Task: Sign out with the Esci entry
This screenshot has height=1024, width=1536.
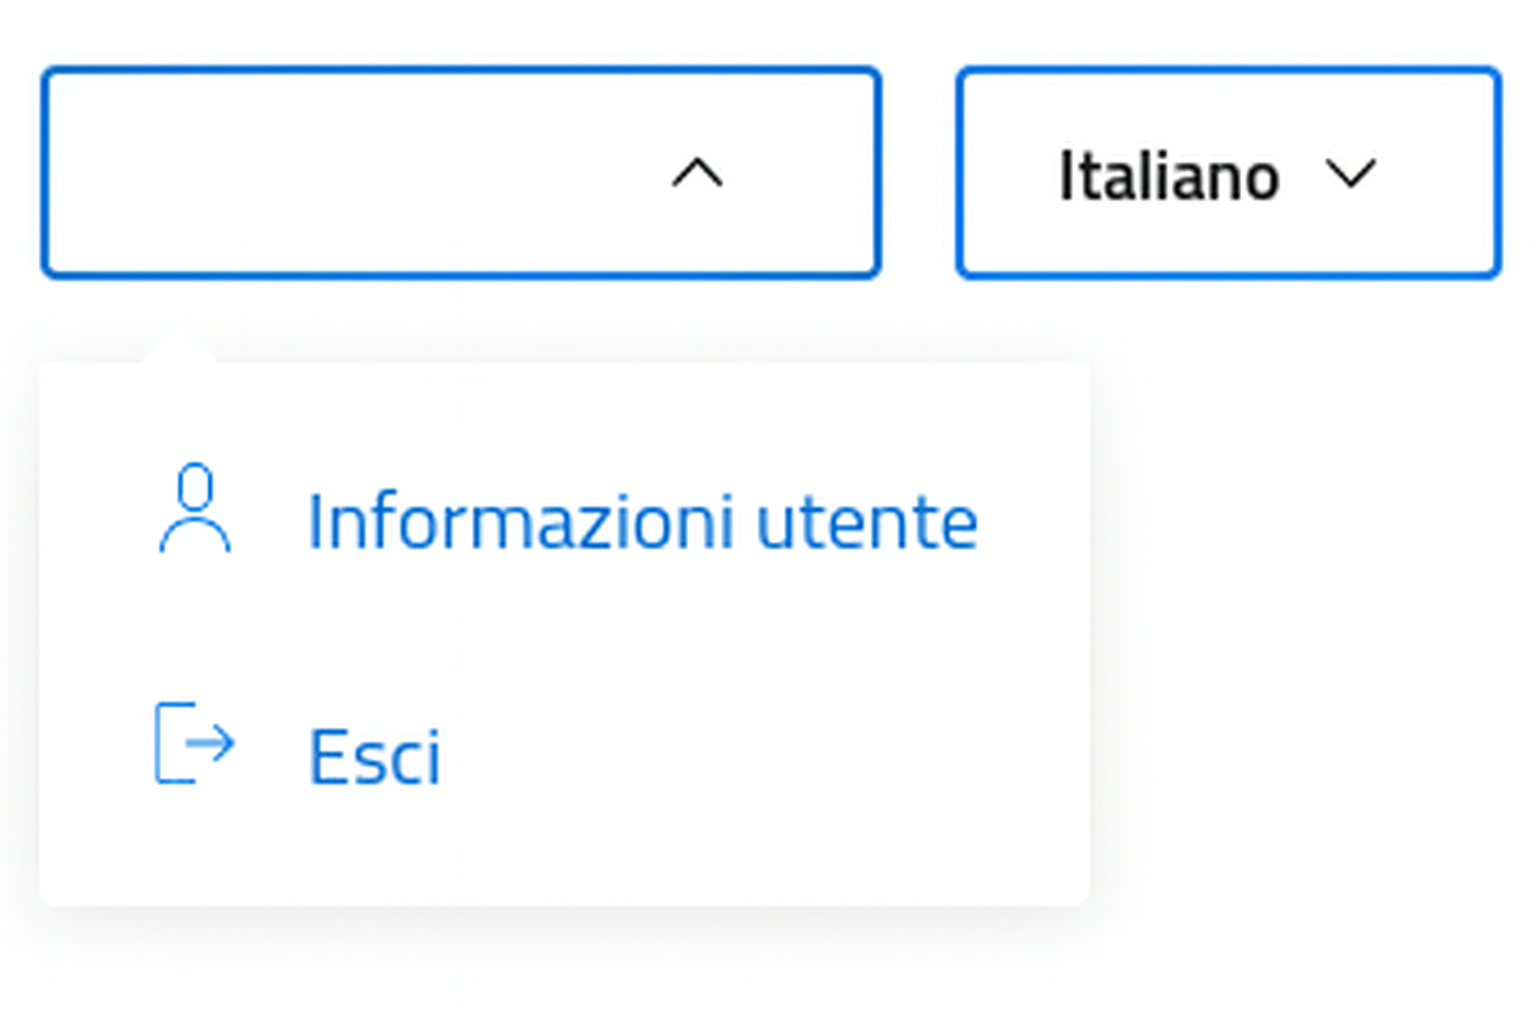Action: pos(300,752)
